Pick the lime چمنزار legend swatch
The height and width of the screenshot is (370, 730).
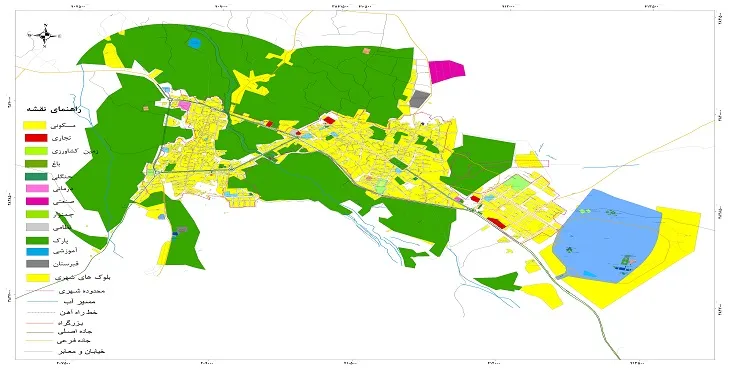pyautogui.click(x=36, y=214)
